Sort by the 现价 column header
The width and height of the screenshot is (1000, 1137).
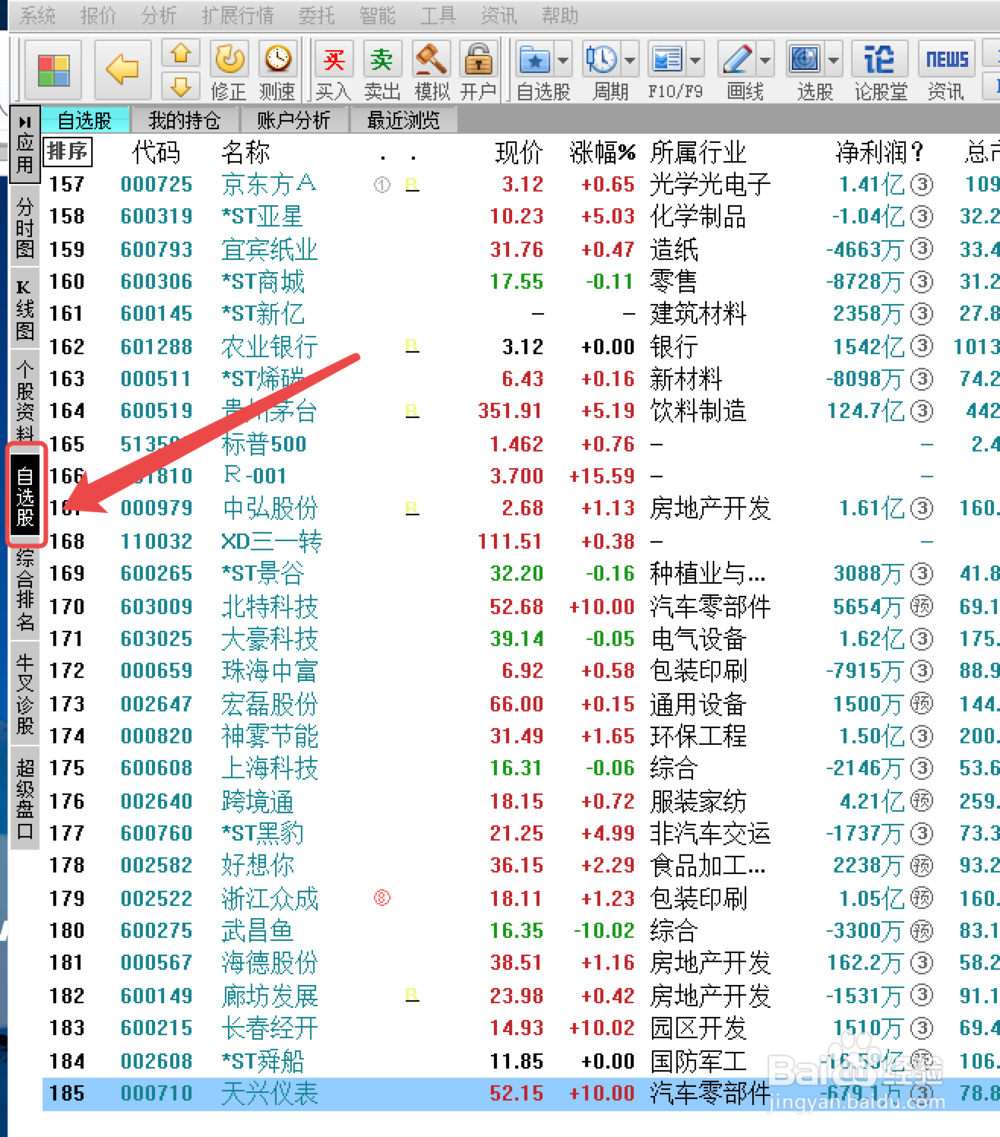tap(518, 152)
